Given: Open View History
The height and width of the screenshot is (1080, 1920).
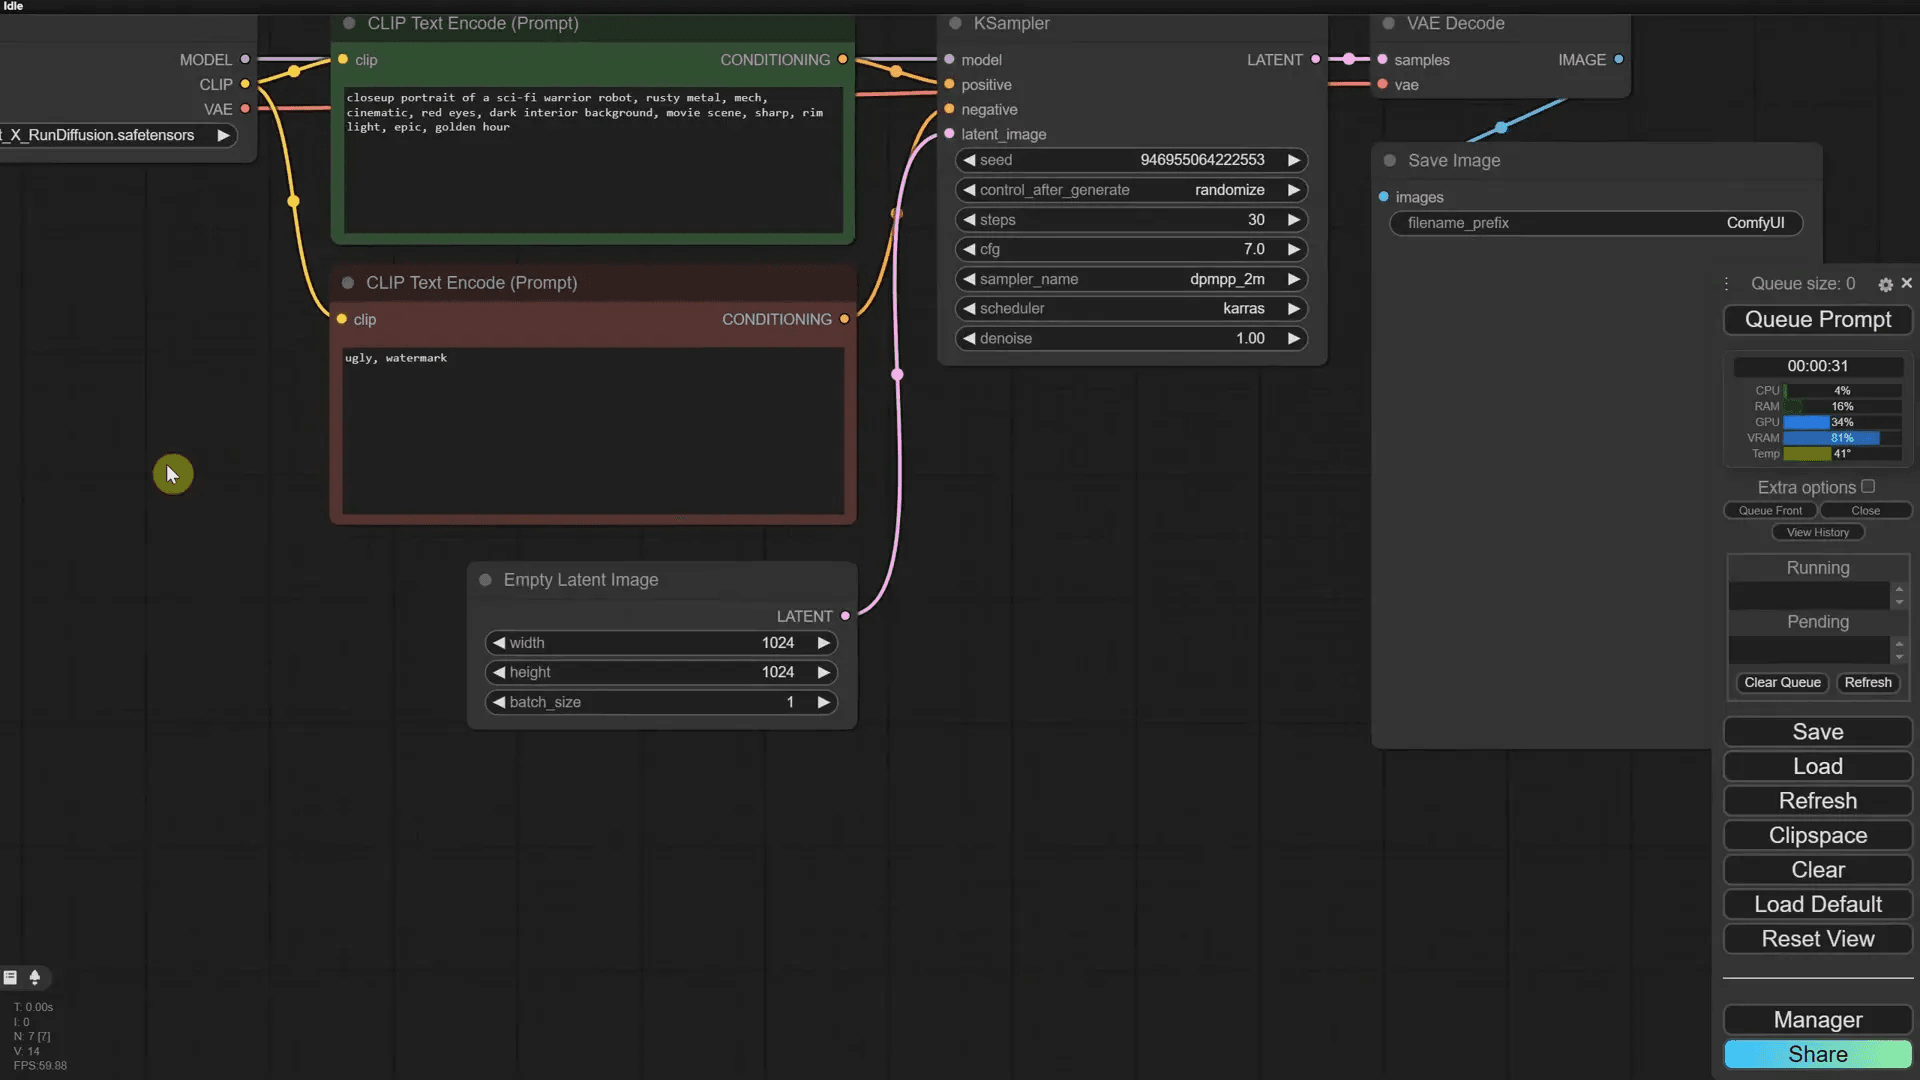Looking at the screenshot, I should pyautogui.click(x=1817, y=533).
